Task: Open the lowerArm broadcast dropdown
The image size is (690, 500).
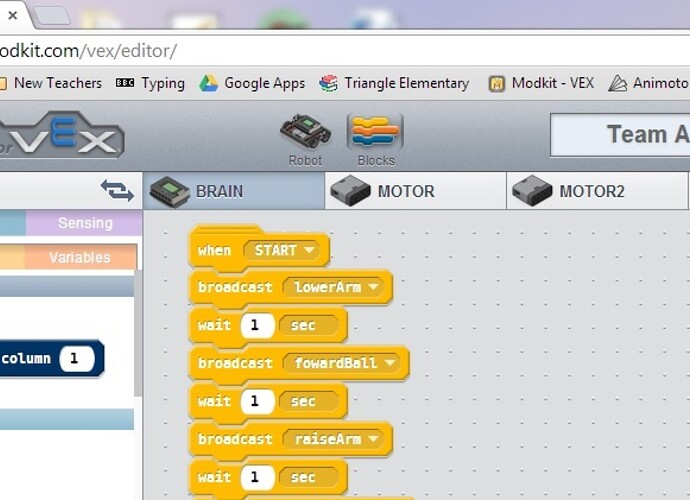Action: tap(336, 287)
